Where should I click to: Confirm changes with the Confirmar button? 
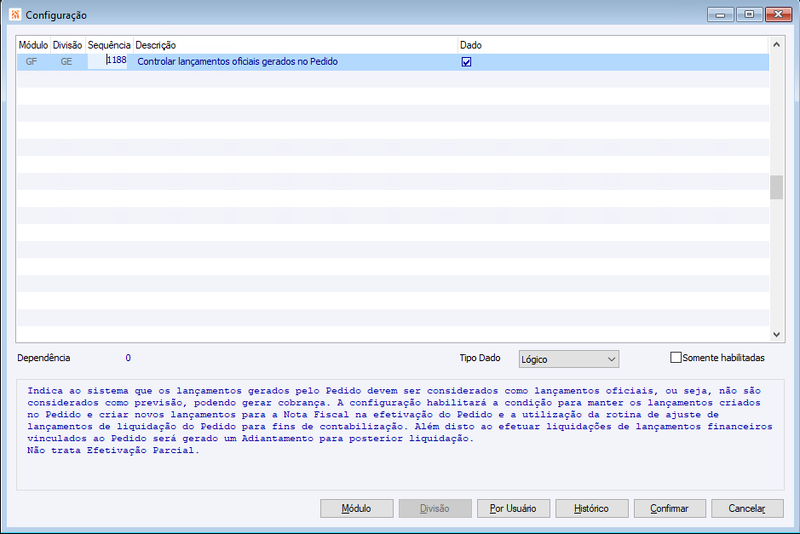670,508
